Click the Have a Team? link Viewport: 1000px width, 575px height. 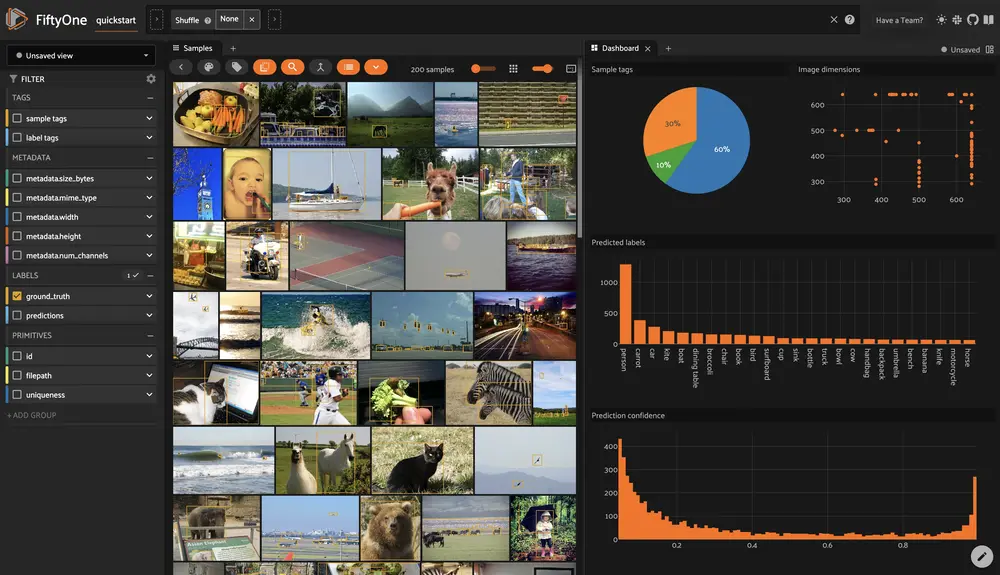pos(898,20)
